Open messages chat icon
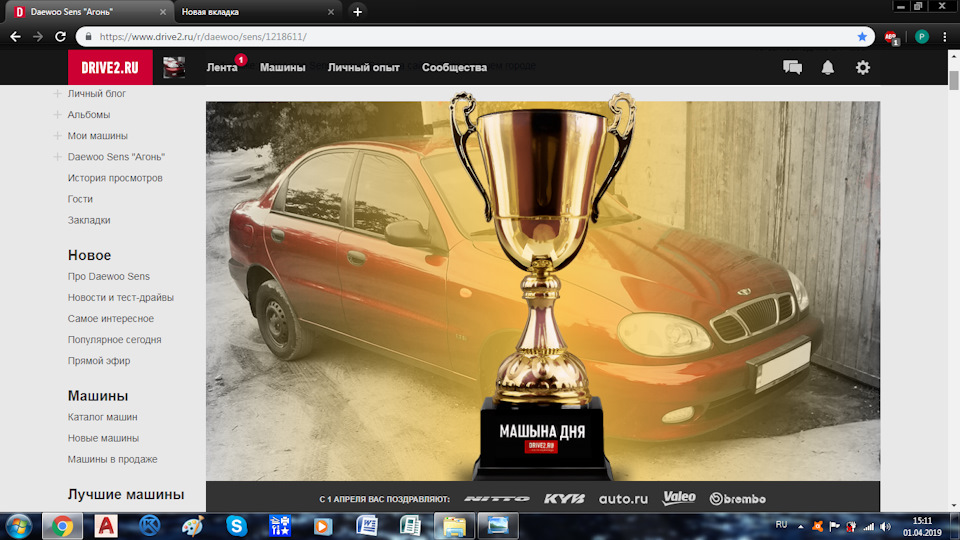This screenshot has height=540, width=960. pyautogui.click(x=792, y=67)
